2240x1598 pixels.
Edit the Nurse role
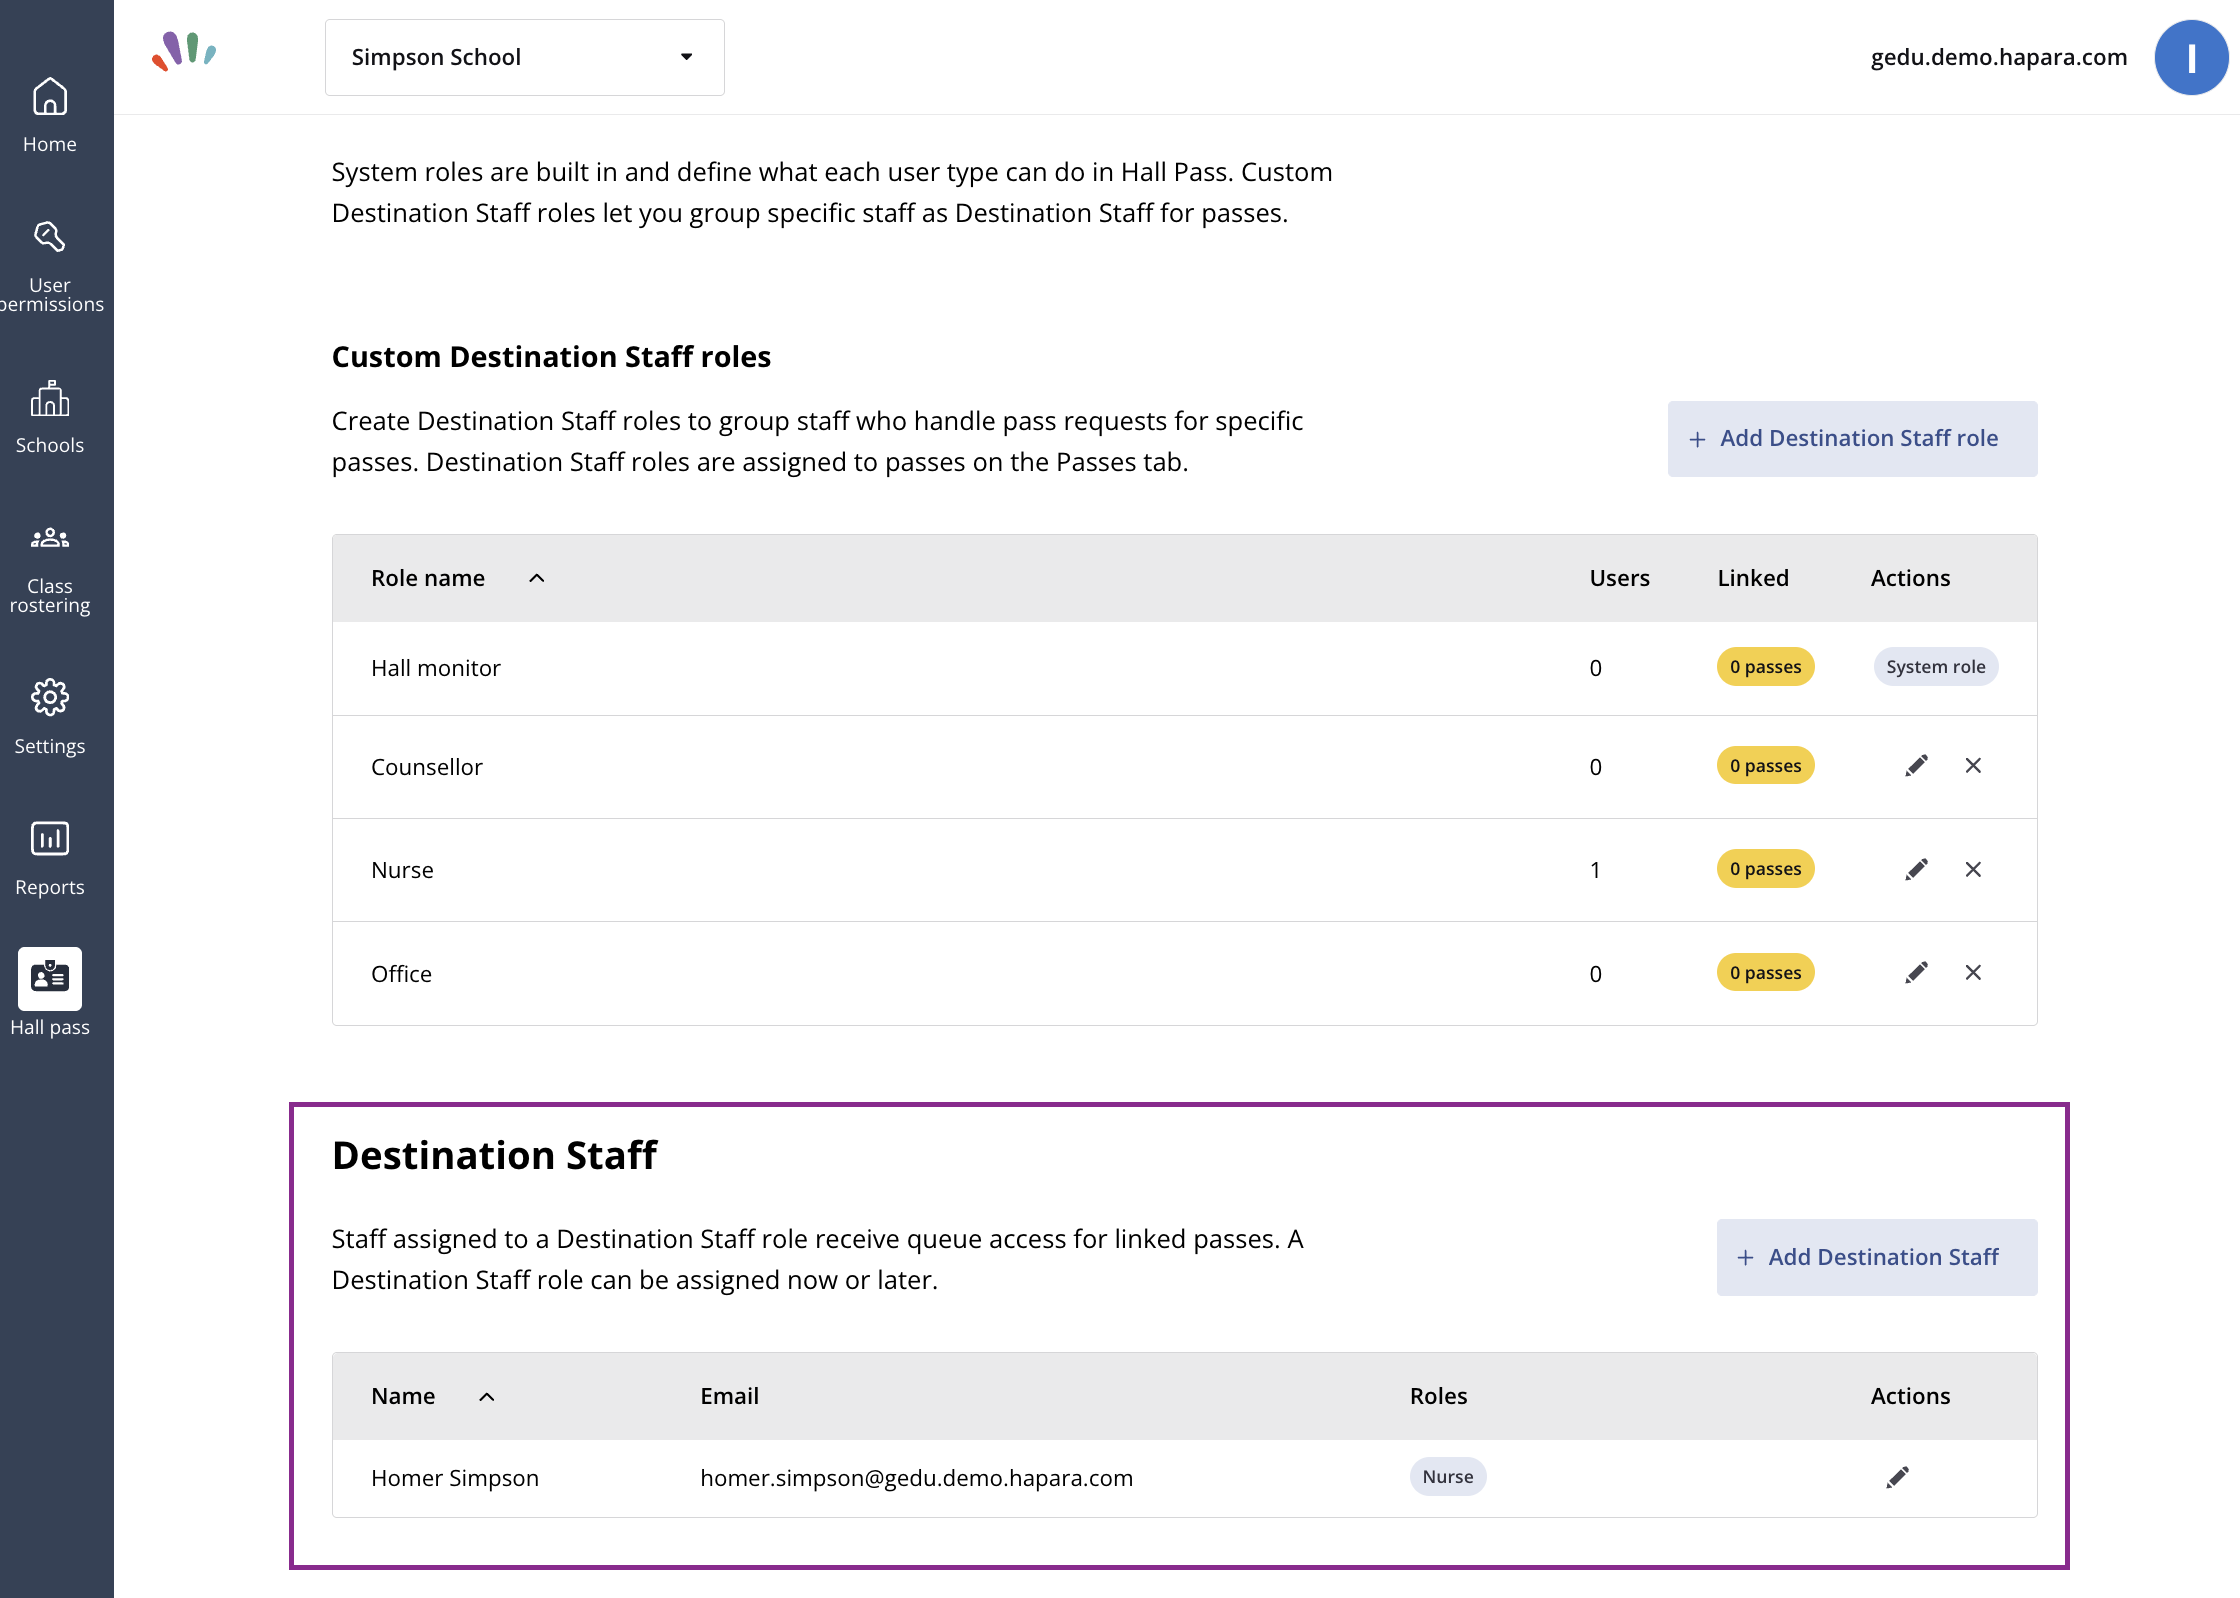tap(1916, 869)
